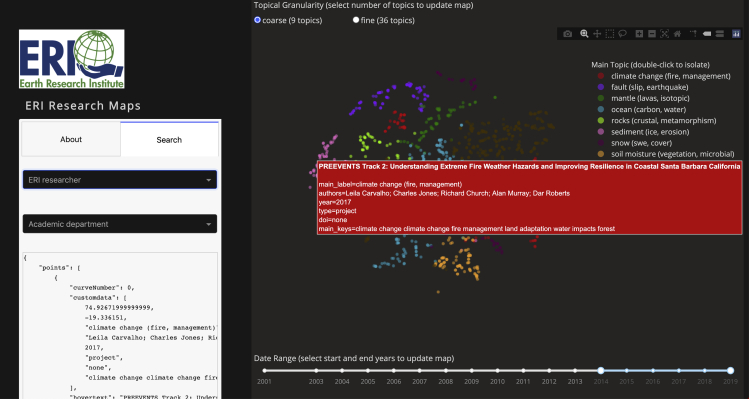This screenshot has height=399, width=749.
Task: Activate the Pan tool in modebar
Action: click(597, 34)
